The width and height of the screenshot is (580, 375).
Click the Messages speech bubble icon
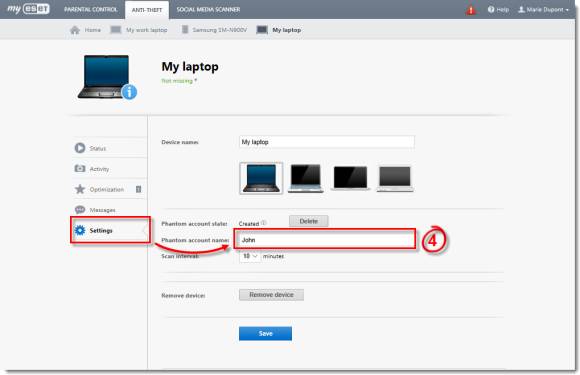tap(80, 210)
